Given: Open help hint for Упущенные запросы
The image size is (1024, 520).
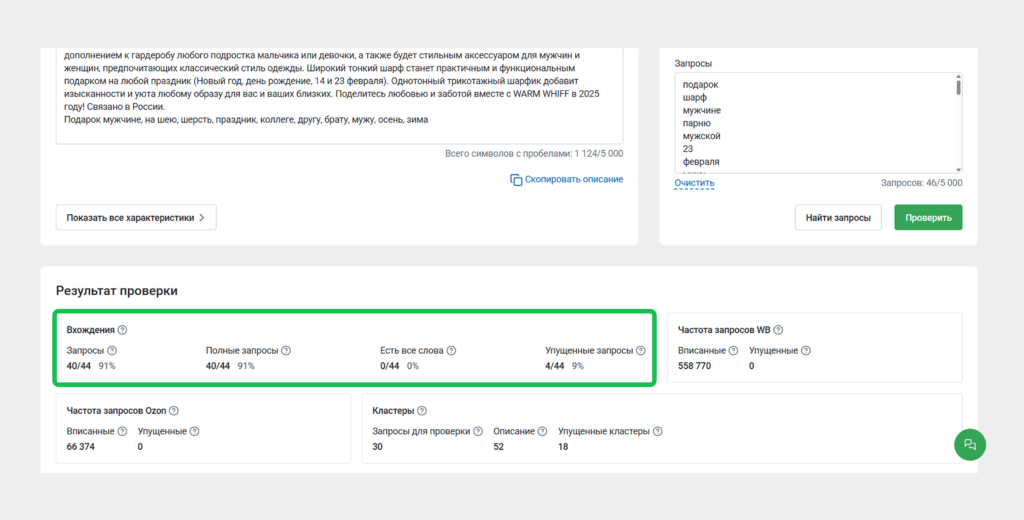Looking at the screenshot, I should pos(641,351).
